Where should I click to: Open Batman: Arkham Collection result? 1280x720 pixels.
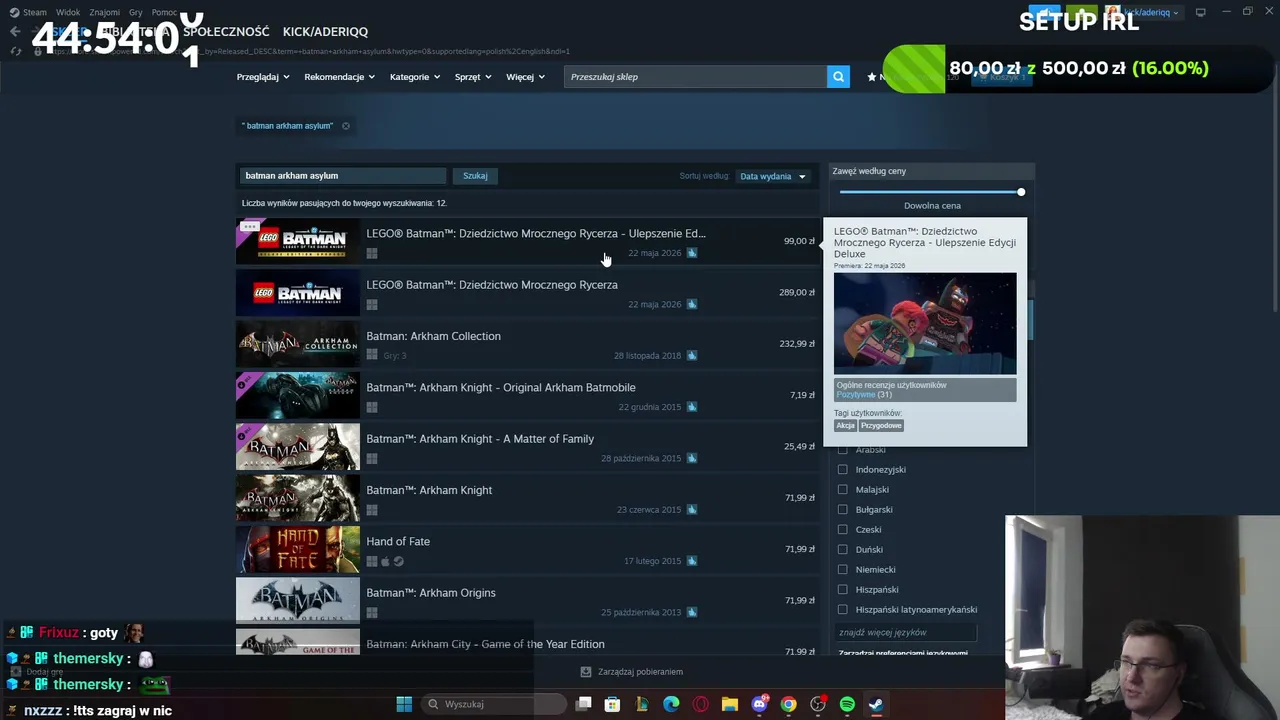coord(528,344)
